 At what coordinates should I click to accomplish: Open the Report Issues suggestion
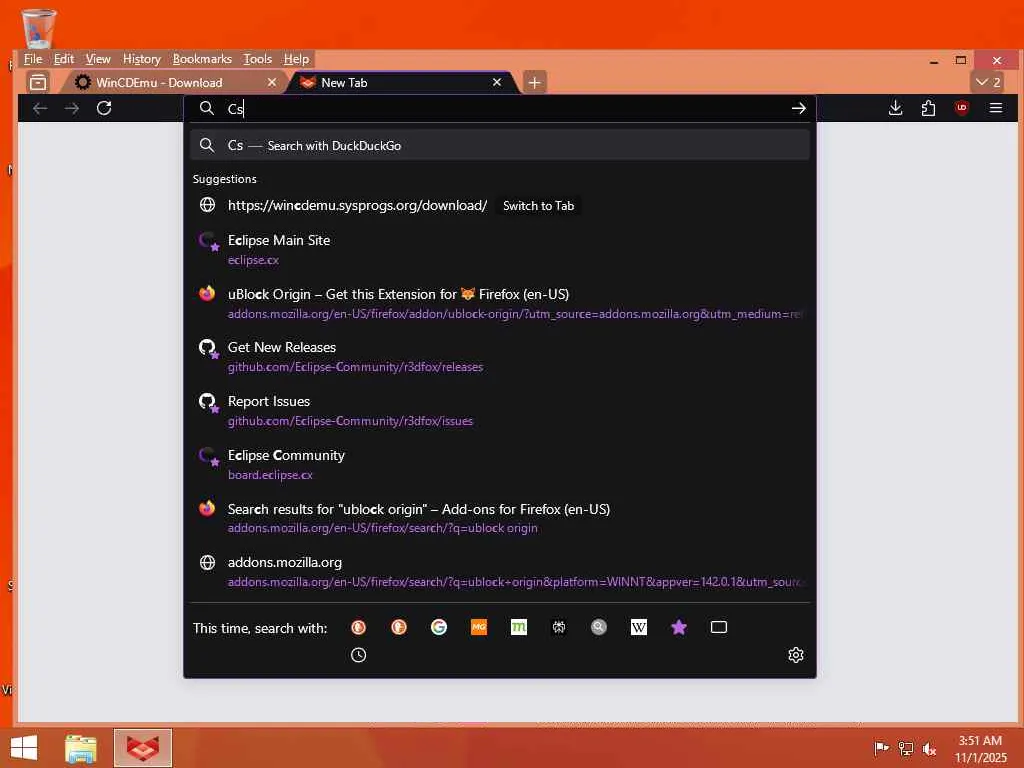coord(500,410)
